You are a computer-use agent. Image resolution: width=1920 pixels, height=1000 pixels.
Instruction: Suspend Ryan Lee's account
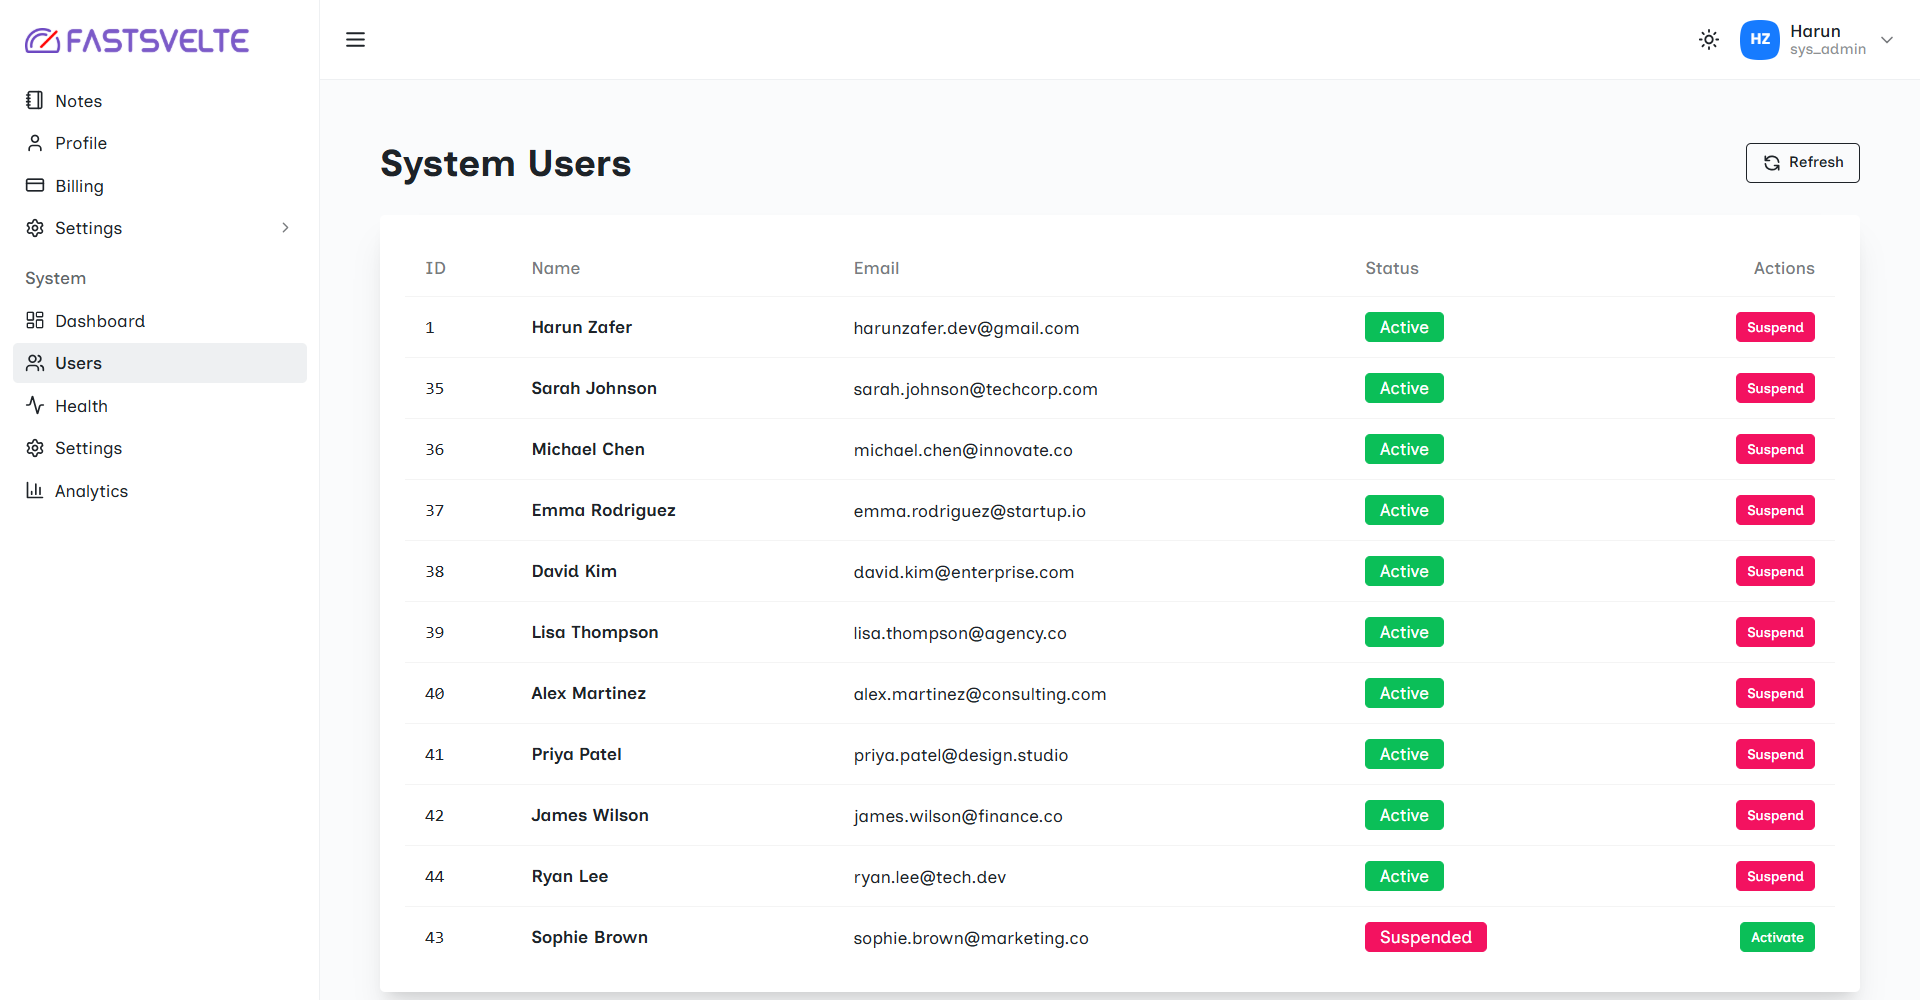pyautogui.click(x=1774, y=876)
